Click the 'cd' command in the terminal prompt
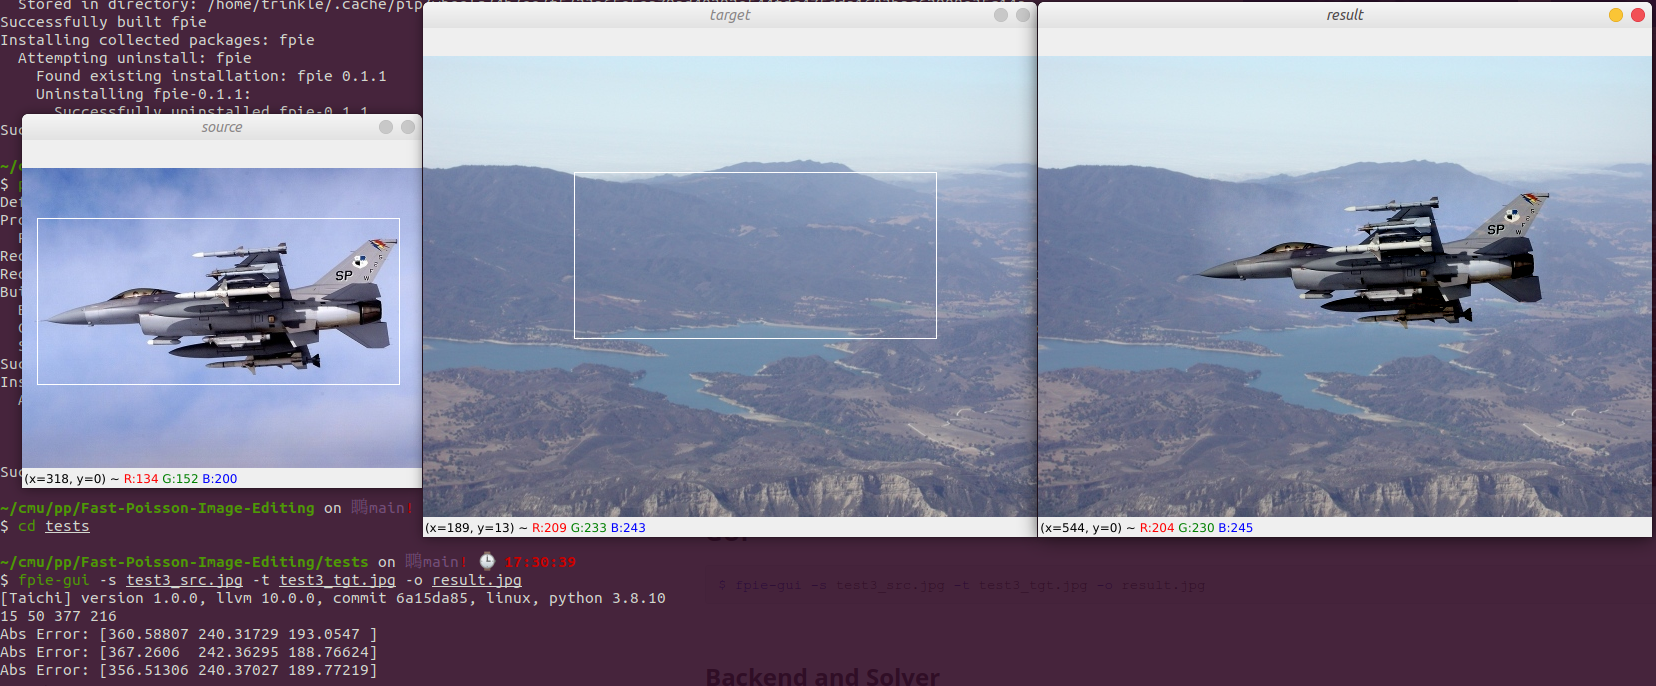Screen dimensions: 1656x686 click(x=27, y=526)
